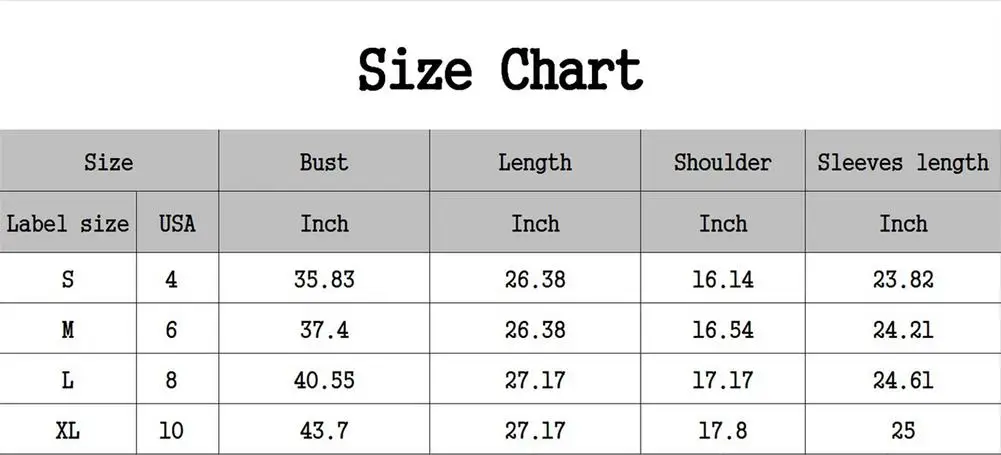
Task: Click the USA header cell
Action: pos(177,223)
